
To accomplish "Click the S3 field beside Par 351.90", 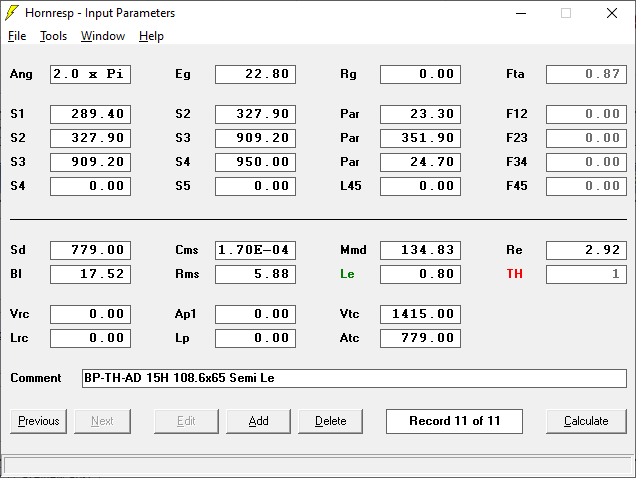I will [256, 138].
